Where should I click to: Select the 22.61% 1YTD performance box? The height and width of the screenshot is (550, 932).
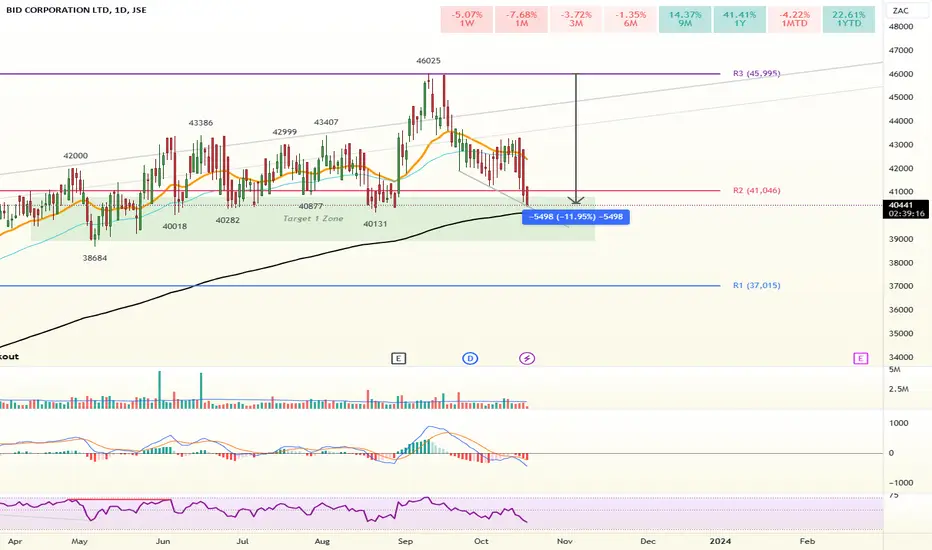tap(849, 19)
